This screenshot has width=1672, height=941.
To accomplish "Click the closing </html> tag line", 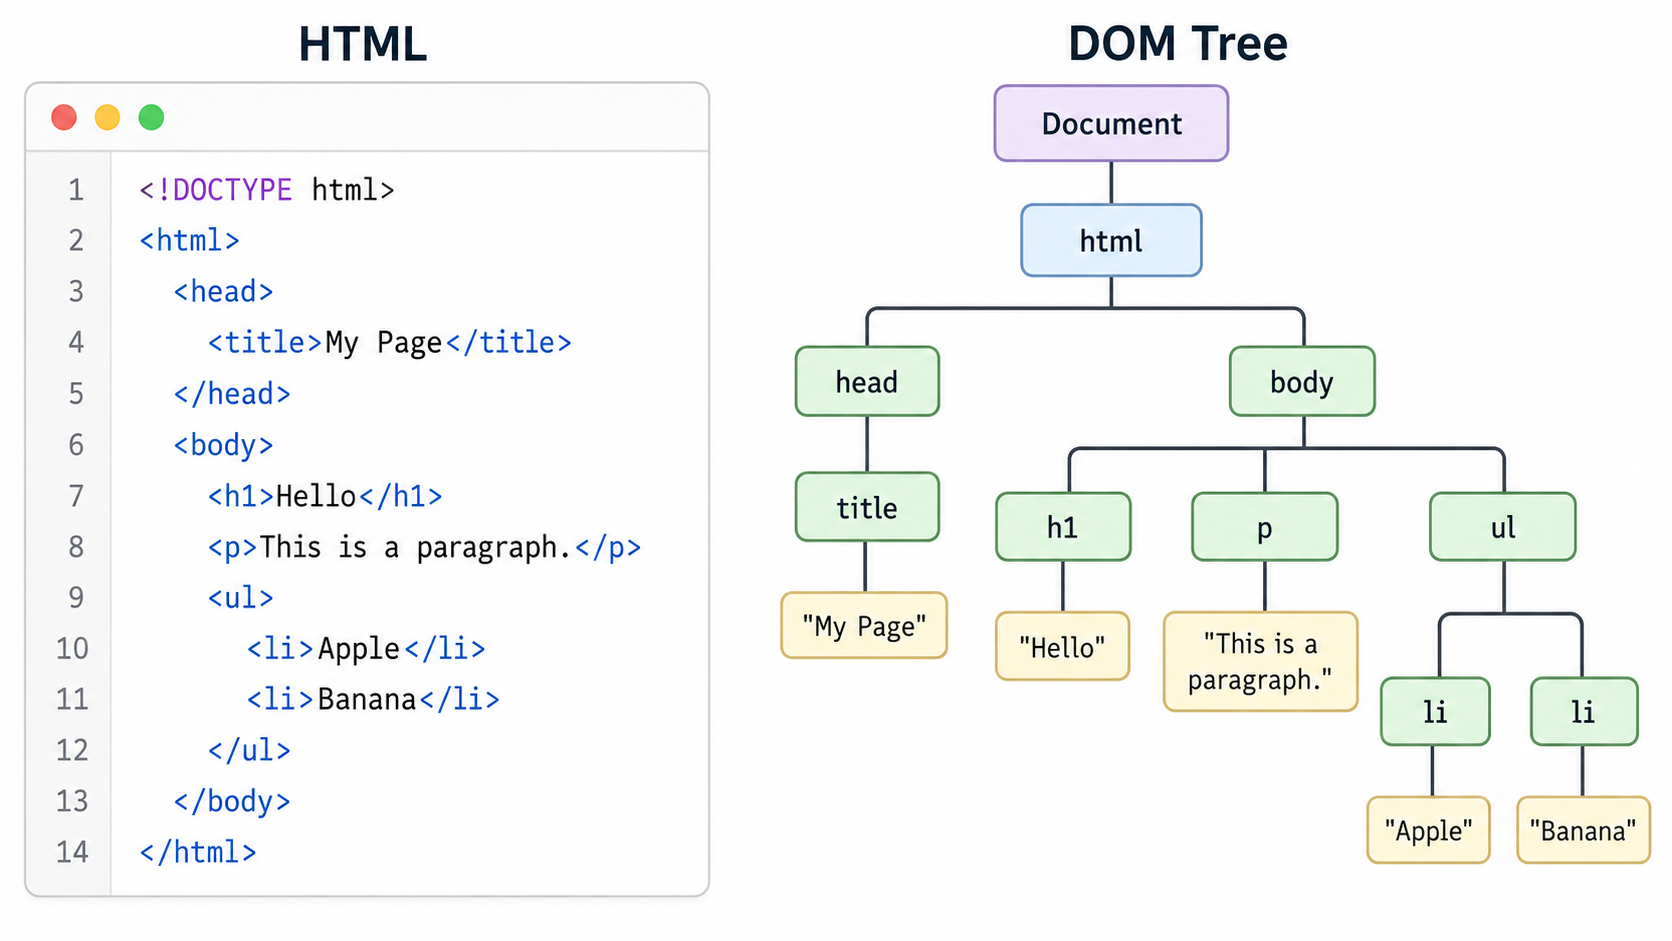I will pyautogui.click(x=198, y=852).
